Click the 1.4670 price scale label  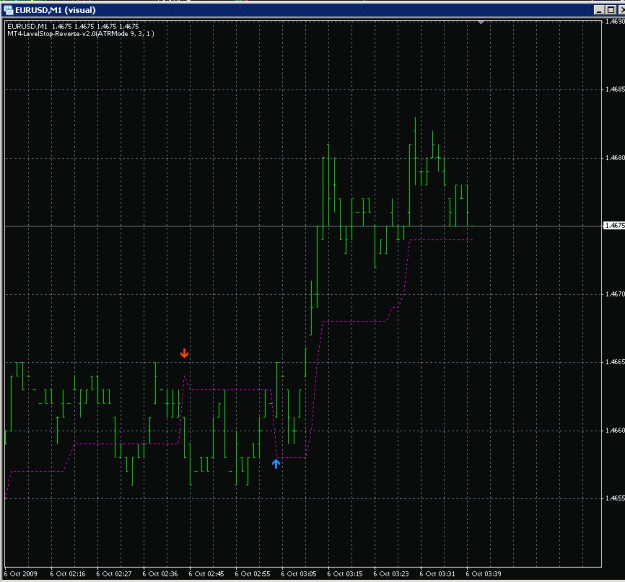[x=615, y=294]
